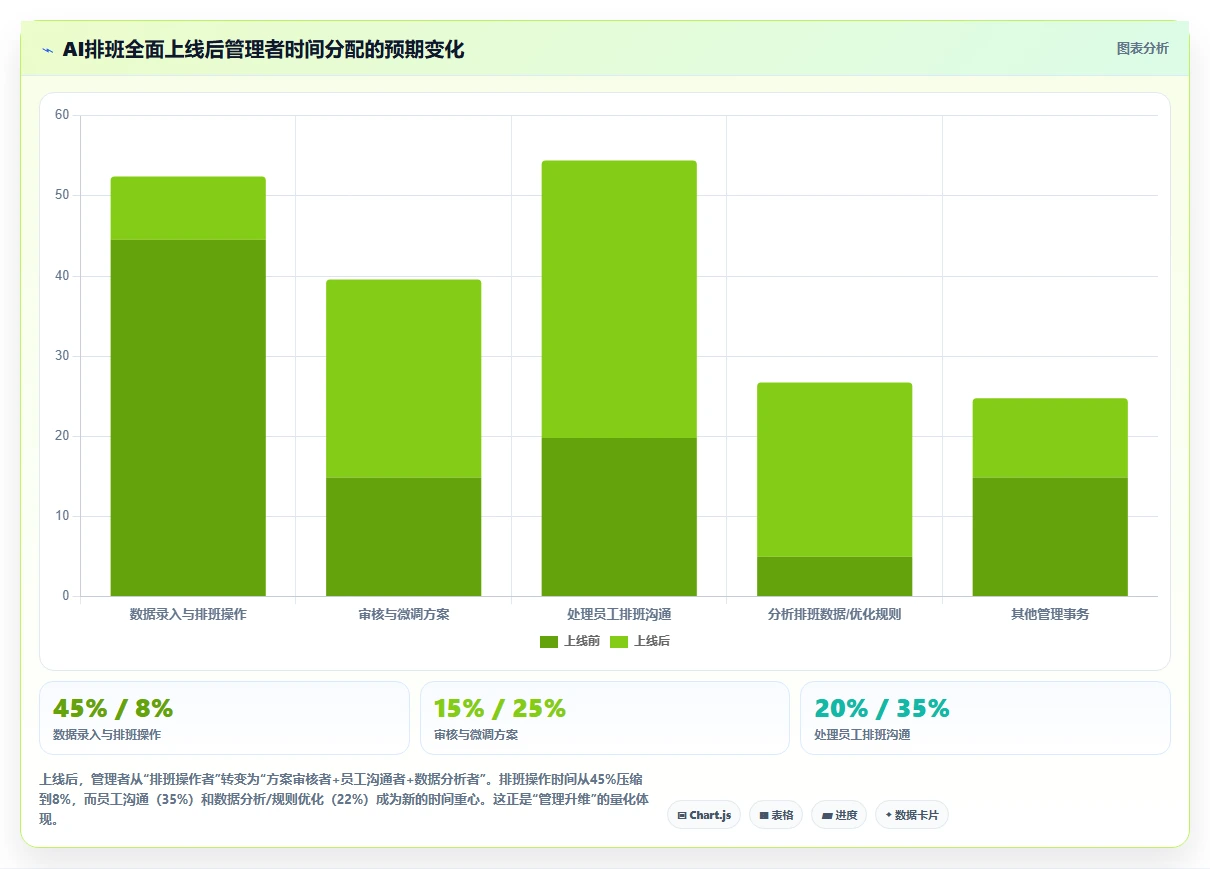Click 上线后 bar segment for 其他管理事务
Screen dimensions: 1210x869
click(1050, 438)
